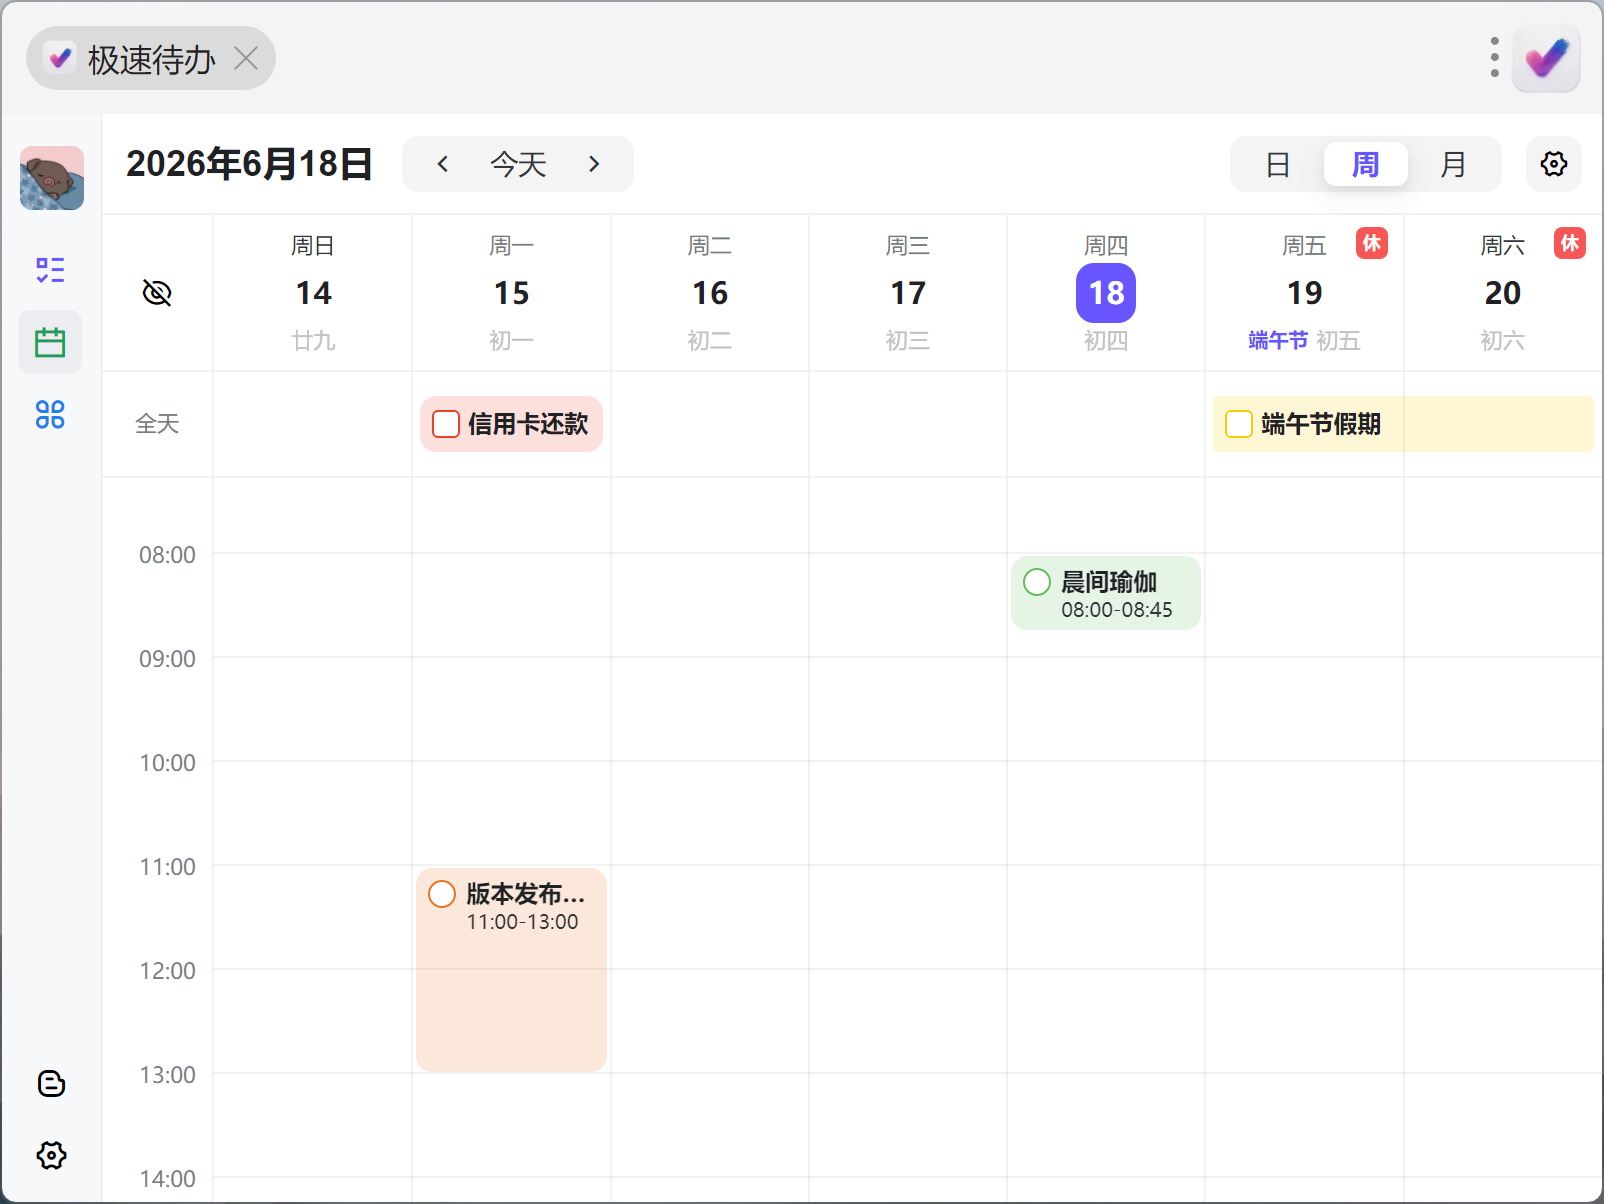This screenshot has height=1204, width=1604.
Task: Switch to 月 month view tab
Action: (1453, 164)
